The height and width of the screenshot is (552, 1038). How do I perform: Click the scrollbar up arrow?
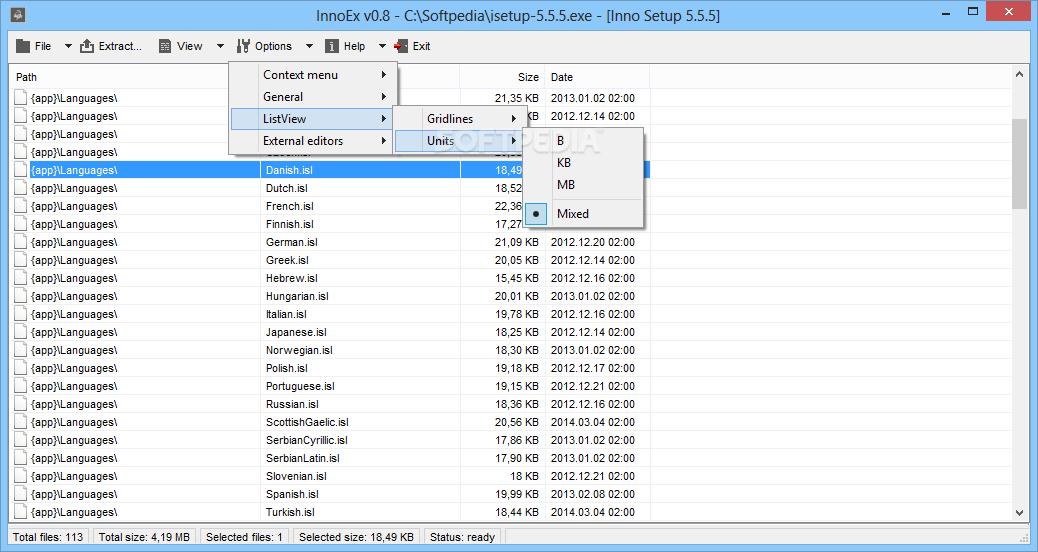[1019, 75]
